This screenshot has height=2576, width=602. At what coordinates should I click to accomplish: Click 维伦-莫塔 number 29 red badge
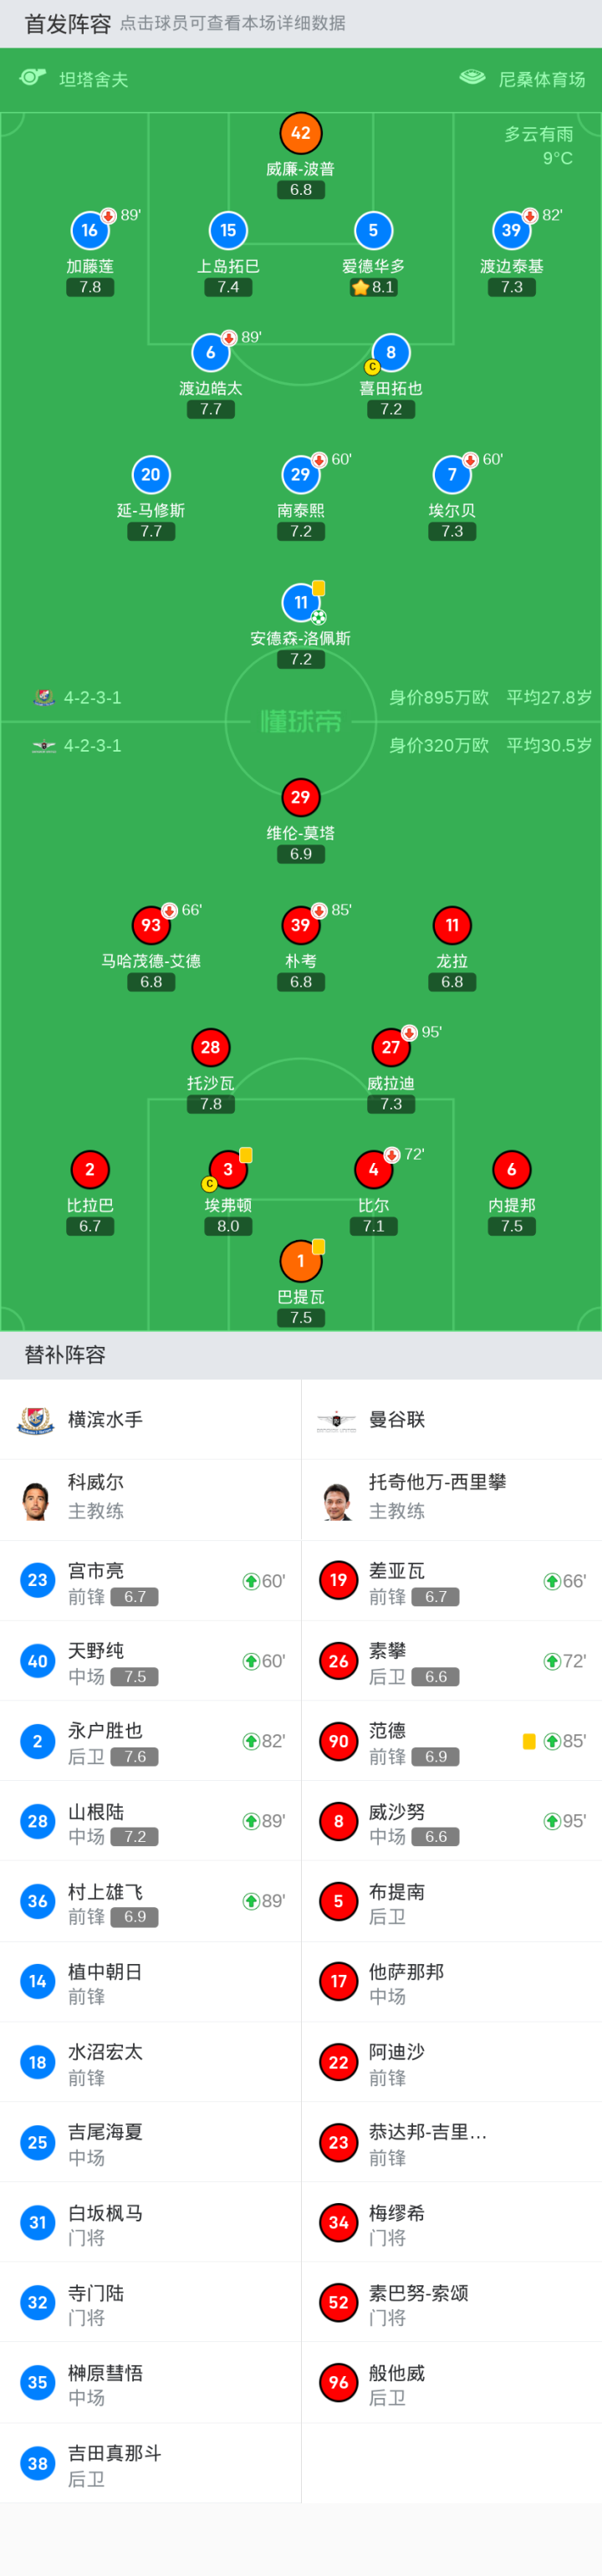(x=301, y=797)
